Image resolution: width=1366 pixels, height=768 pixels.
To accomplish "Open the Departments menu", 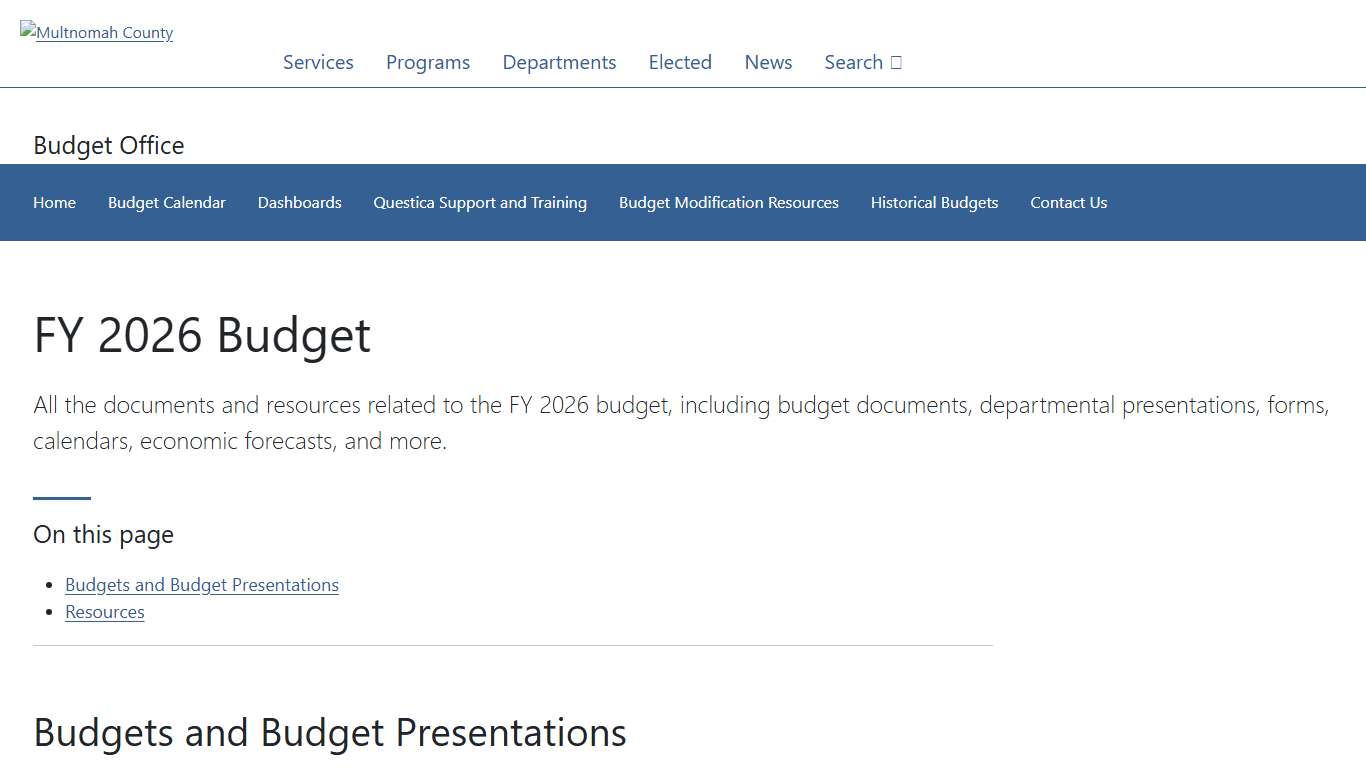I will 559,62.
